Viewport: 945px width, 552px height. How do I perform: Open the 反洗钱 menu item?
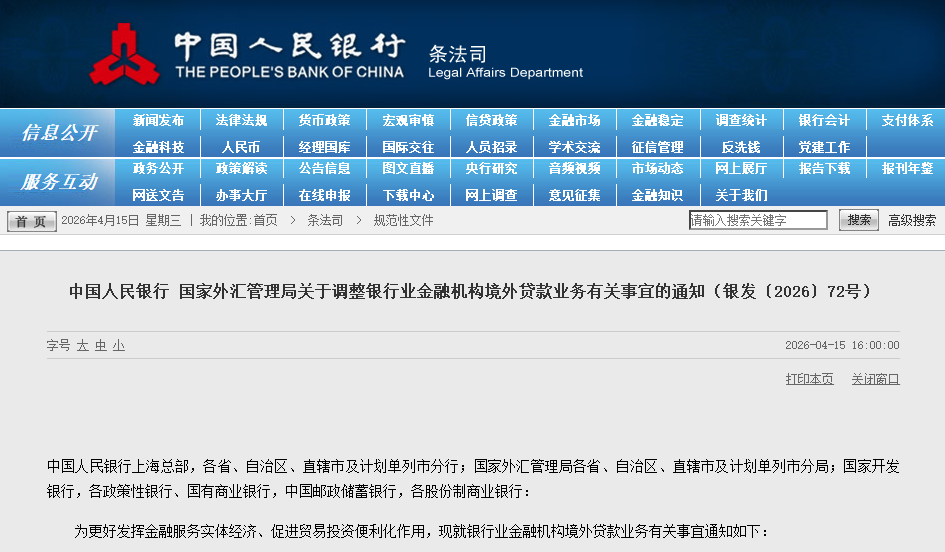tap(741, 147)
